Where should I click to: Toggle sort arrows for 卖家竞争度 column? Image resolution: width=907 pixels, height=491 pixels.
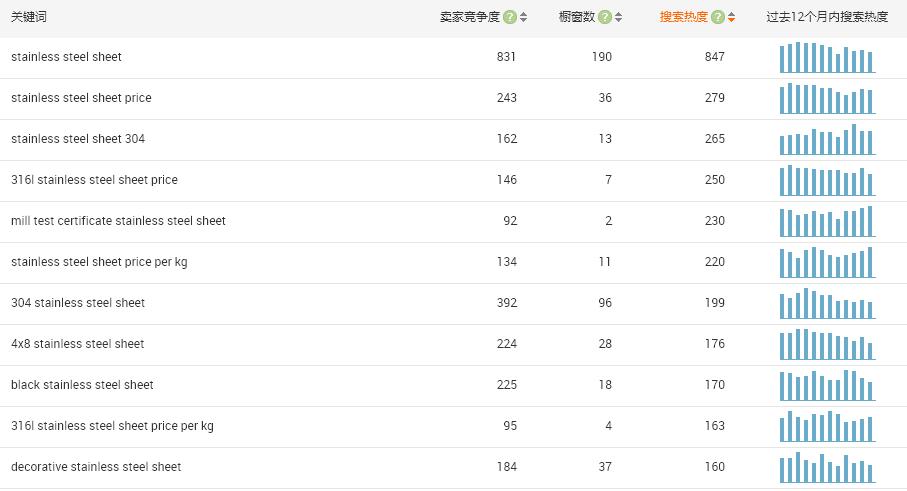524,17
